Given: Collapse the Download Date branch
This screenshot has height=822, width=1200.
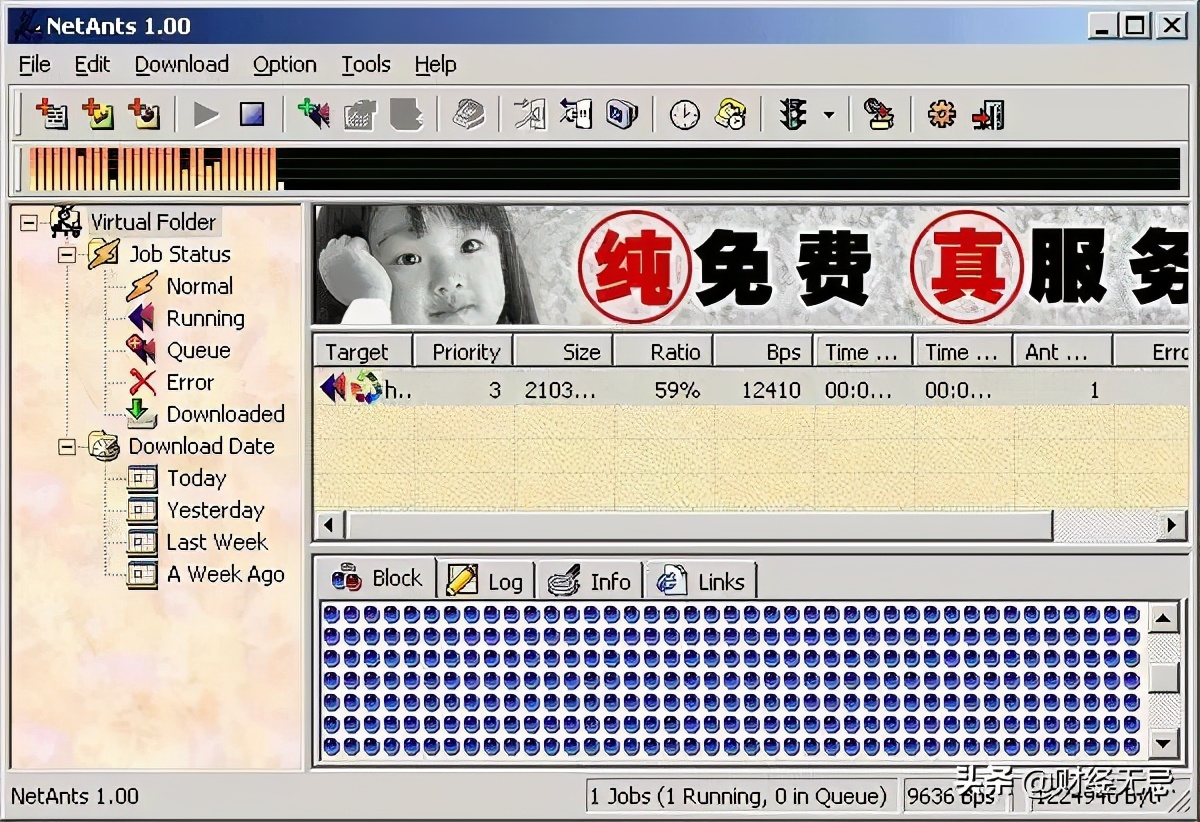Looking at the screenshot, I should click(x=67, y=447).
